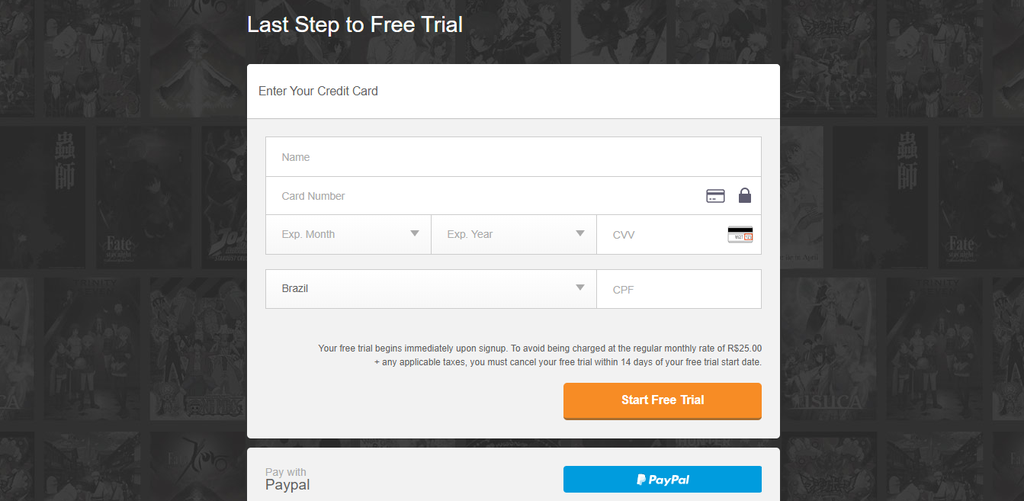Open the Brazil country dropdown
This screenshot has height=501, width=1024.
[431, 289]
